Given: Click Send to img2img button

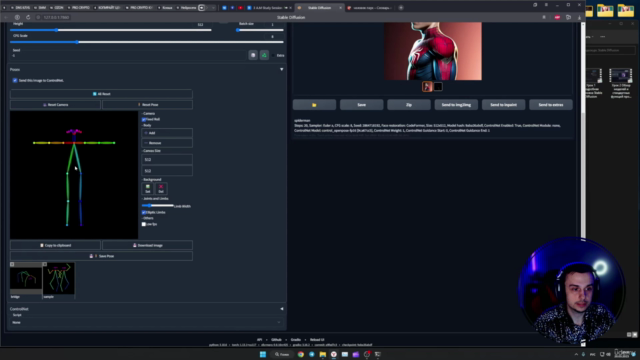Looking at the screenshot, I should [456, 105].
